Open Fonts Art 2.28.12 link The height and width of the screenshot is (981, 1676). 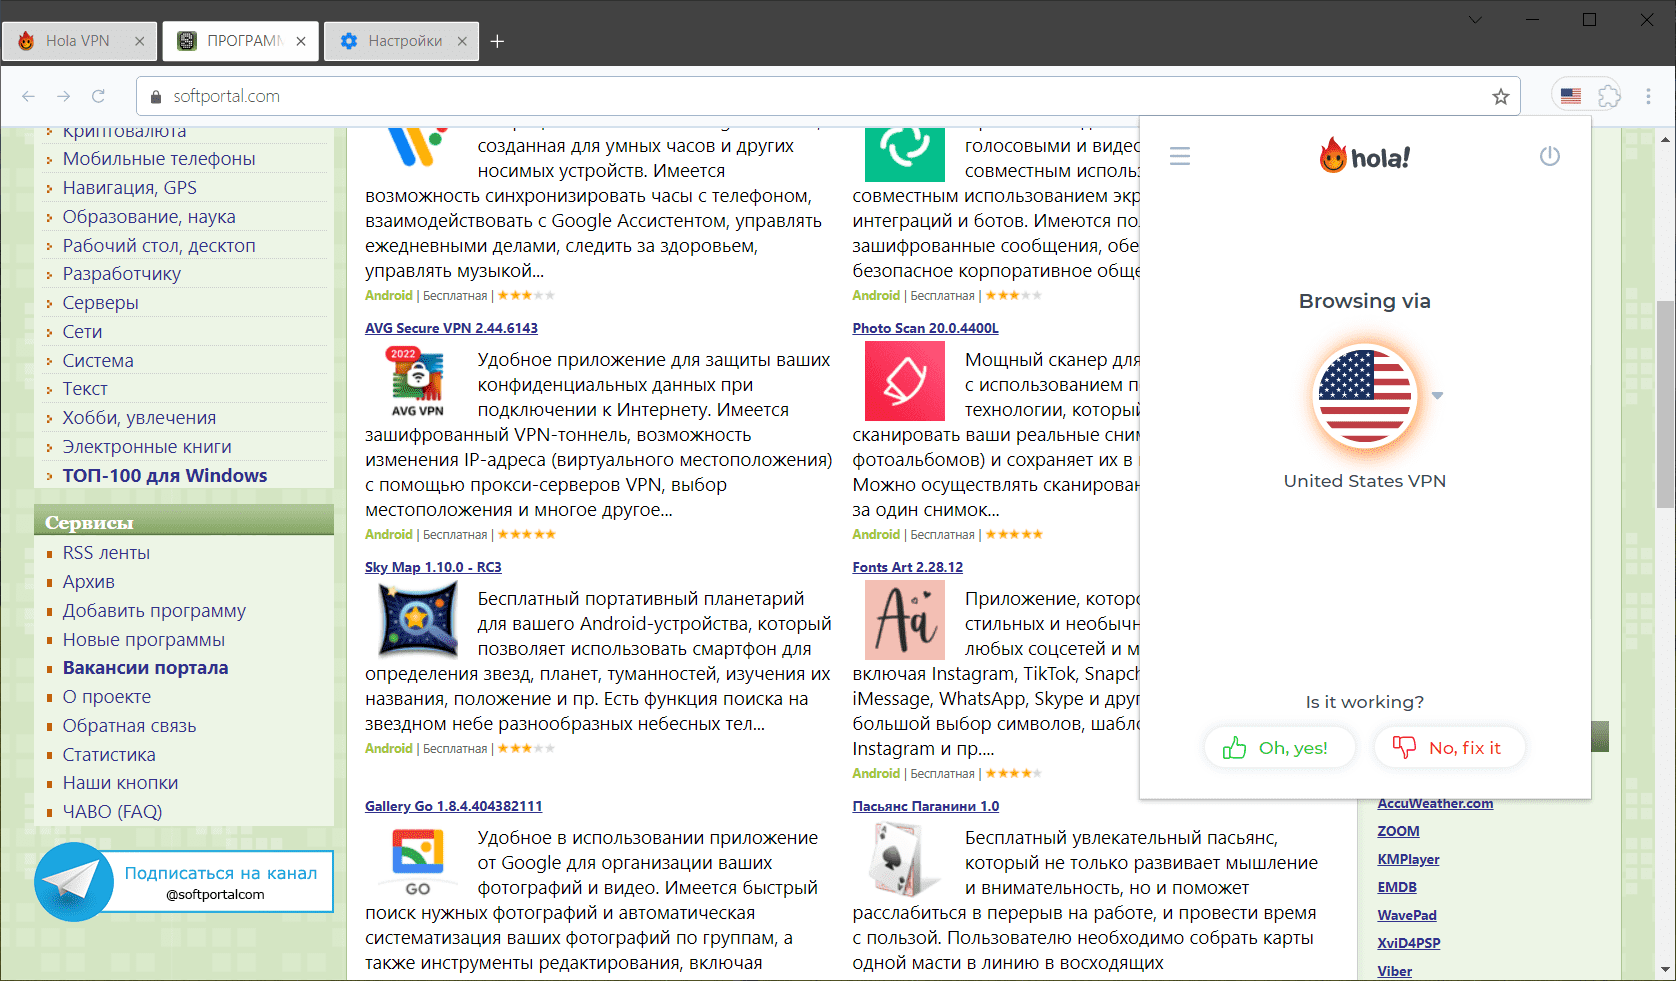click(x=907, y=567)
